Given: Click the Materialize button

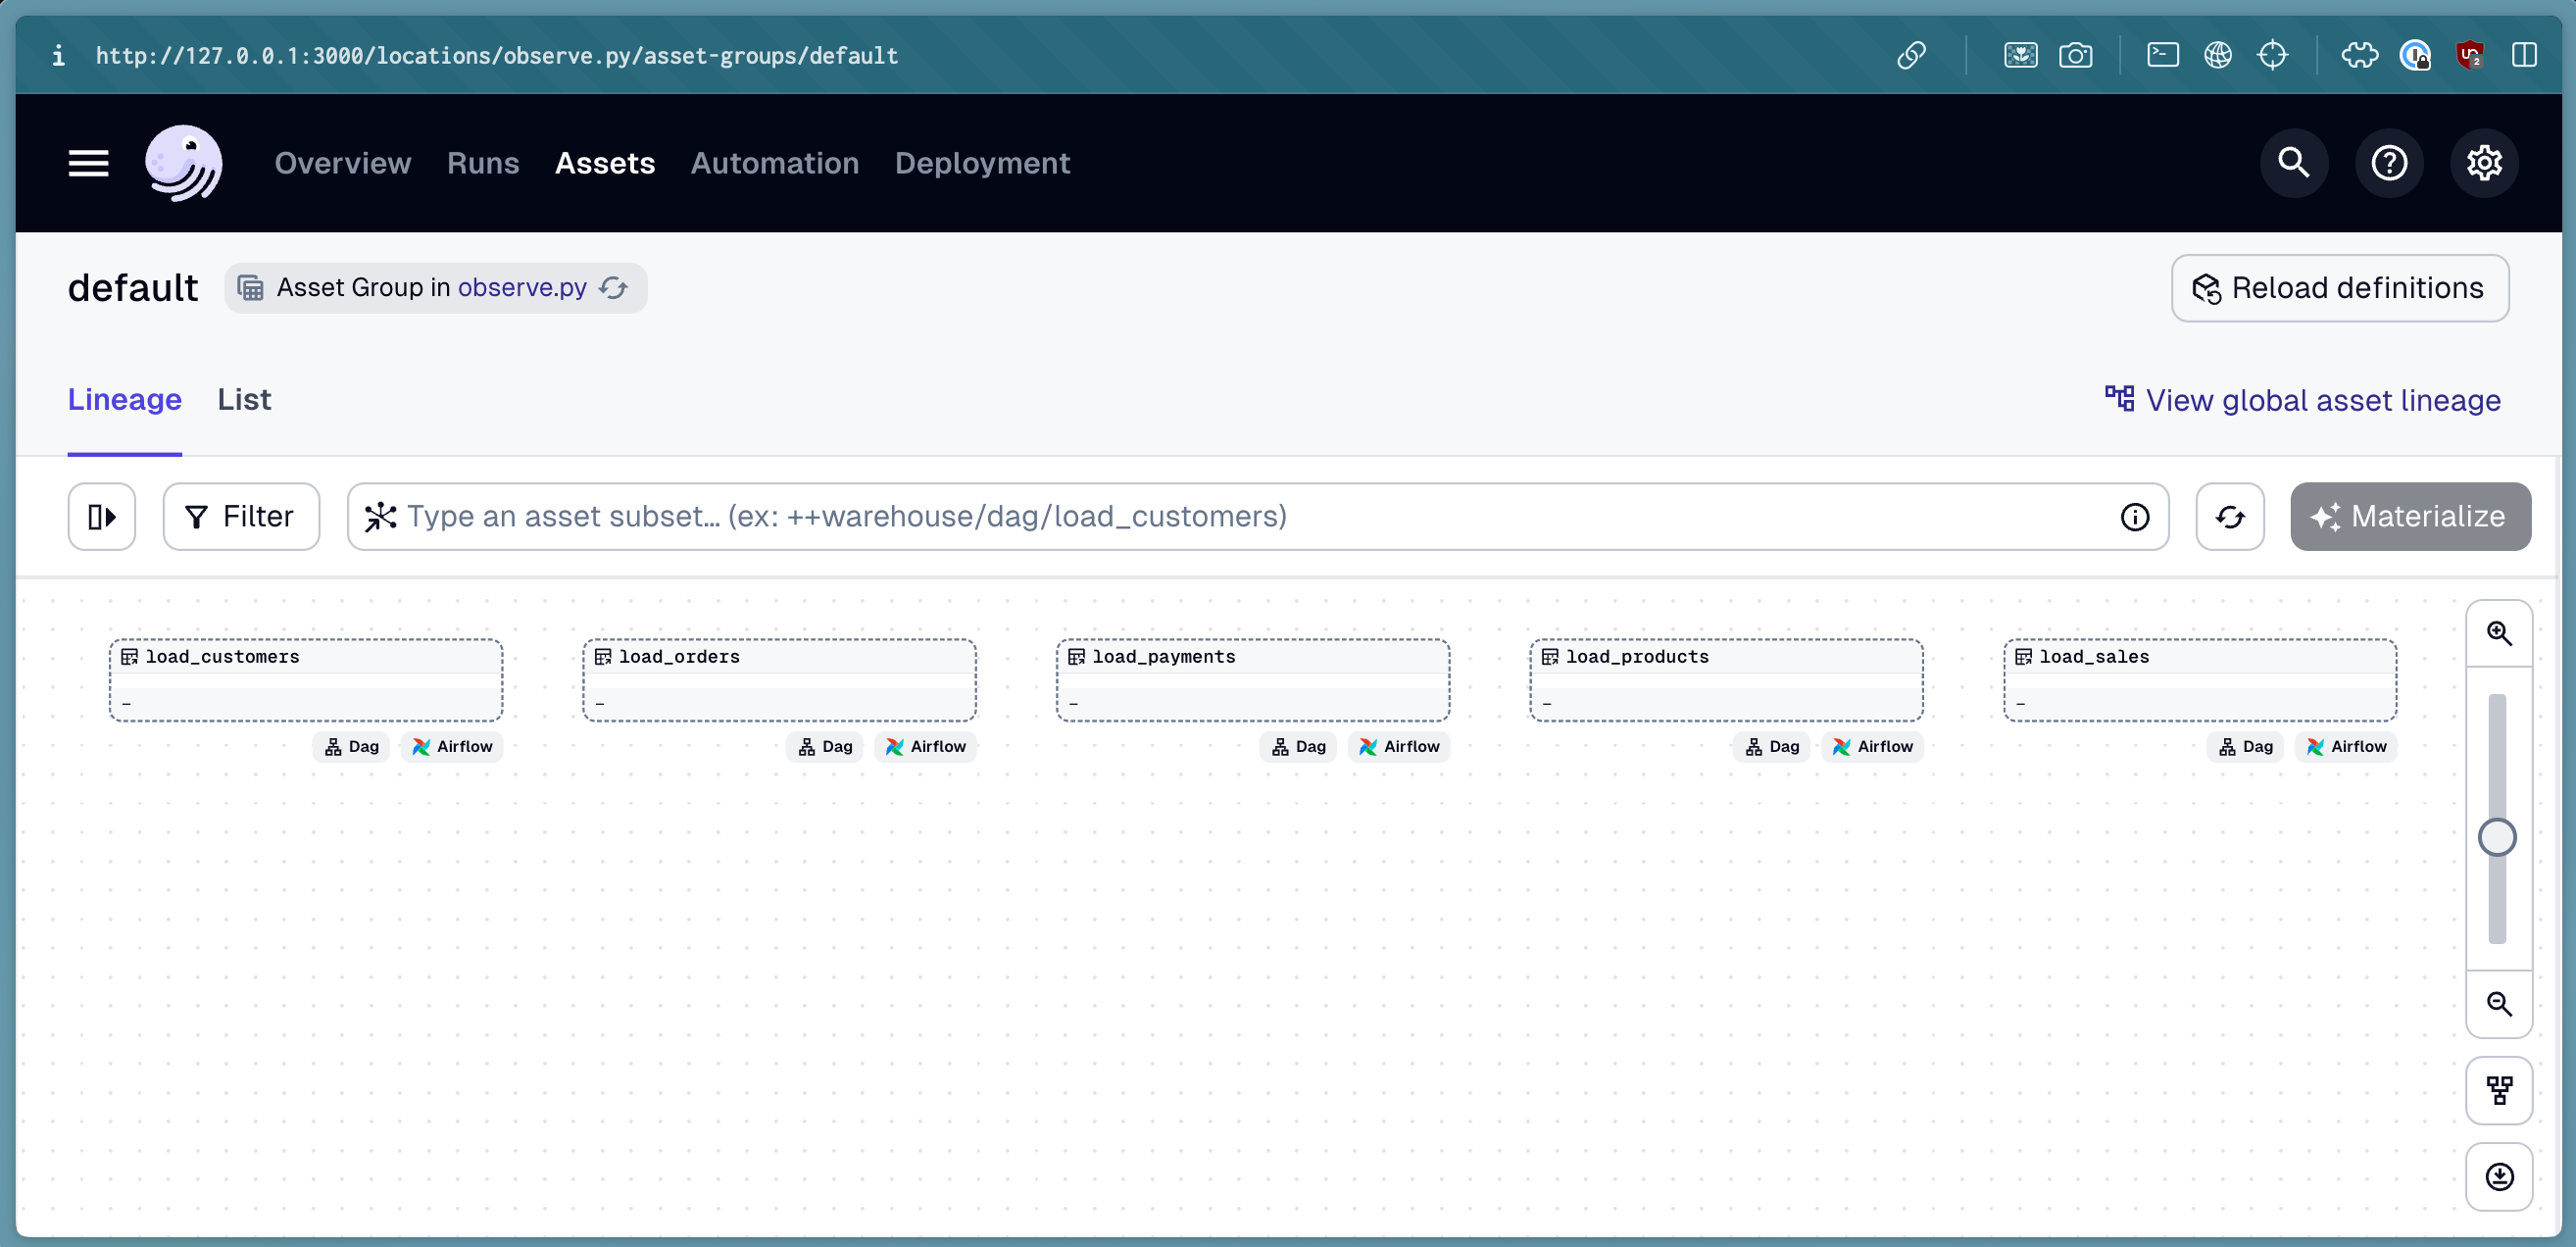Looking at the screenshot, I should click(2410, 516).
